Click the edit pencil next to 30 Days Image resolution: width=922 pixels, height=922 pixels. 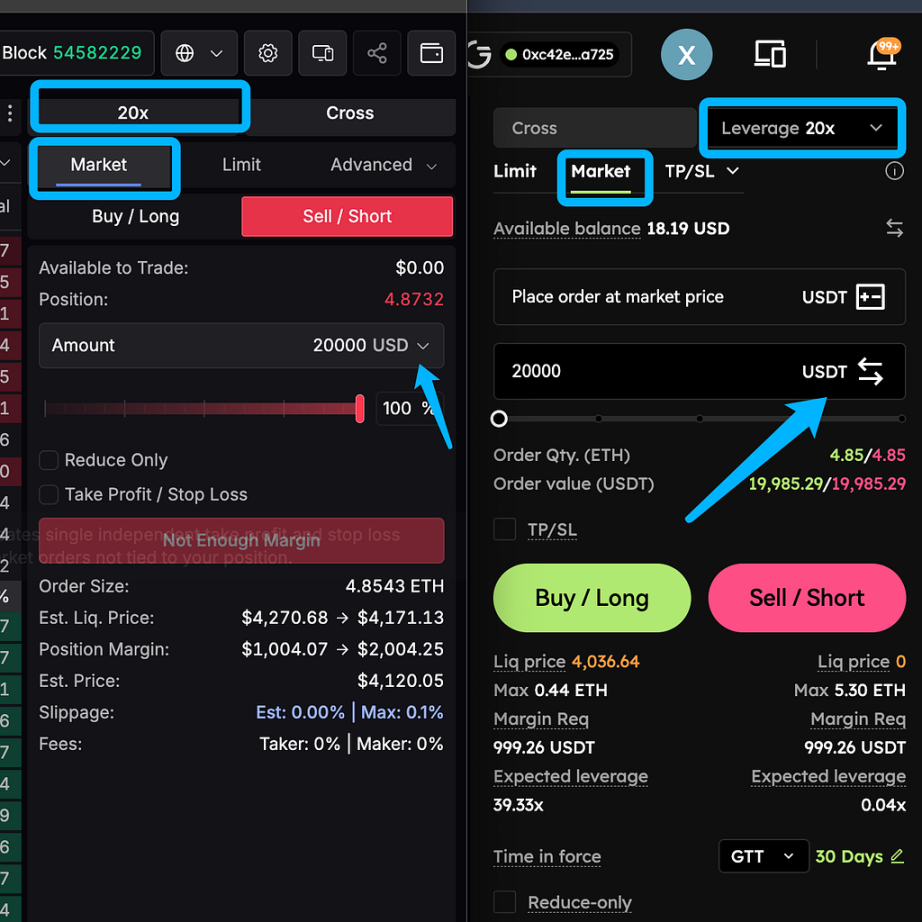[x=897, y=856]
